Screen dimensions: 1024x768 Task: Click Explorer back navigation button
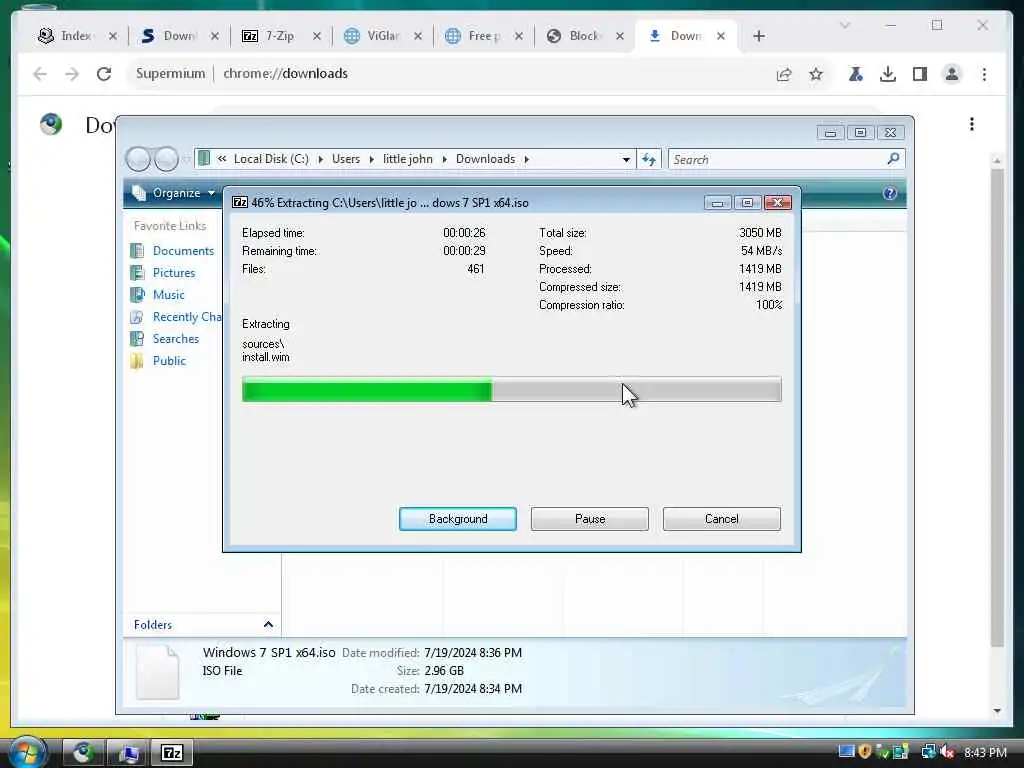click(138, 159)
